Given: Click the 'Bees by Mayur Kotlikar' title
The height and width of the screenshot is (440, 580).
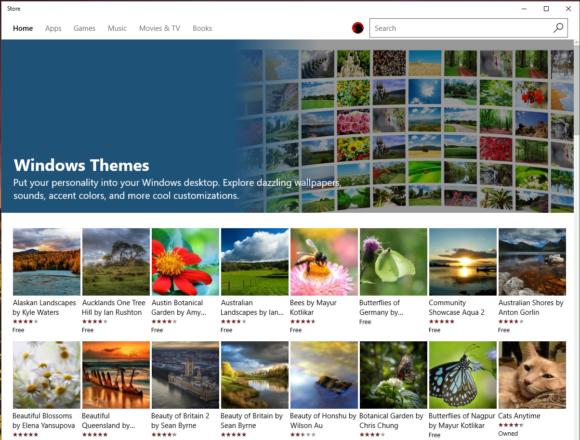Looking at the screenshot, I should 313,307.
